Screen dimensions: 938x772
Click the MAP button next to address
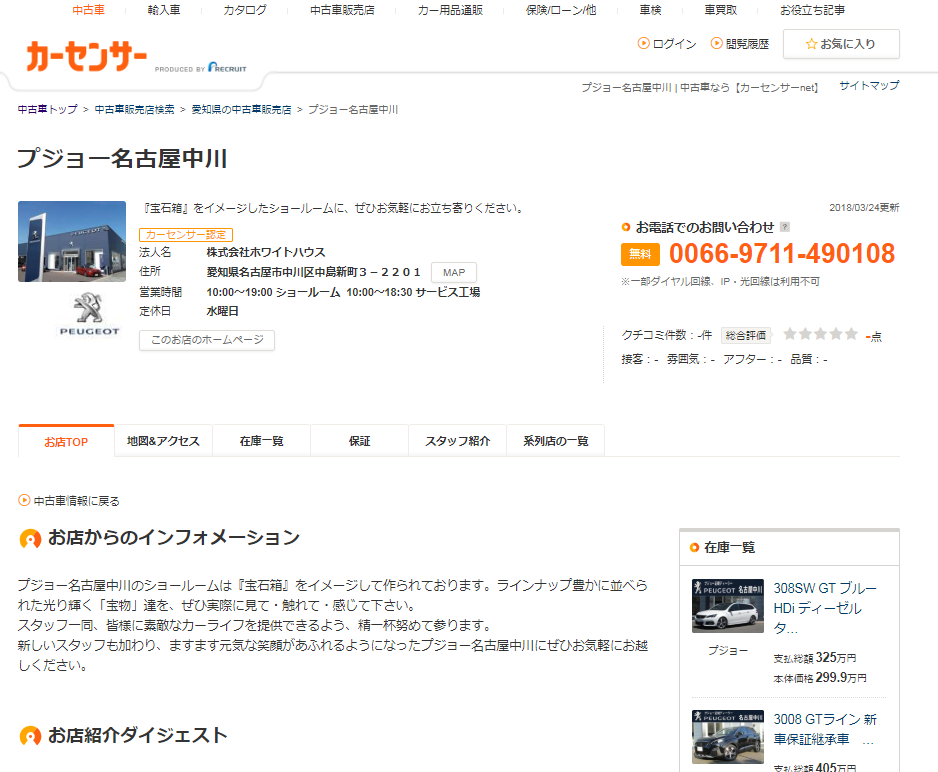[x=454, y=272]
